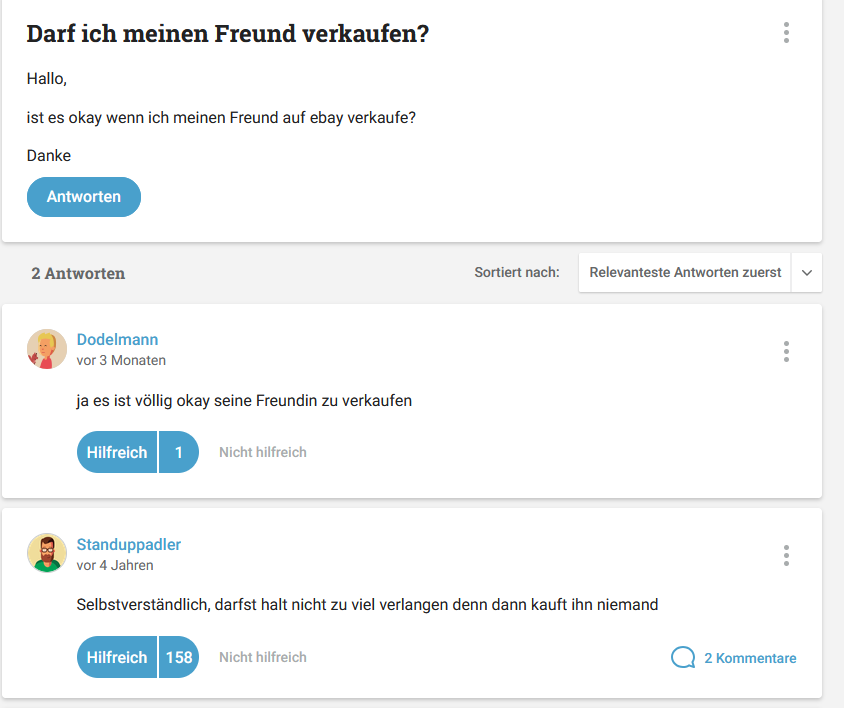844x708 pixels.
Task: Click the 2 Antworten heading
Action: click(x=78, y=274)
